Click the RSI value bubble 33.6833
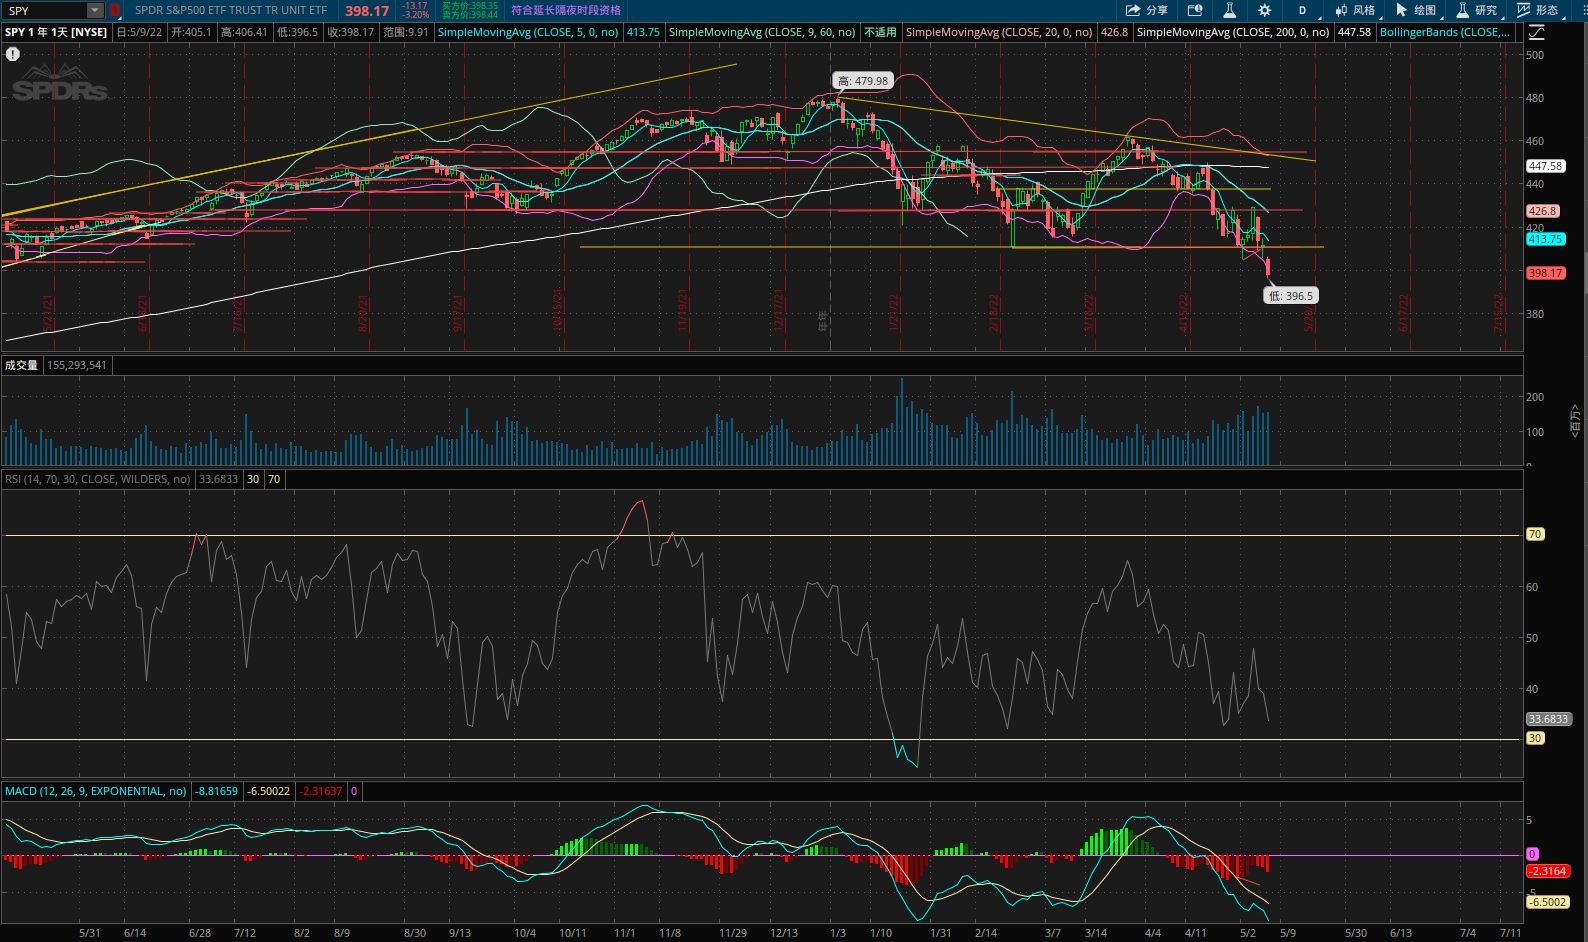1588x942 pixels. pyautogui.click(x=1548, y=719)
